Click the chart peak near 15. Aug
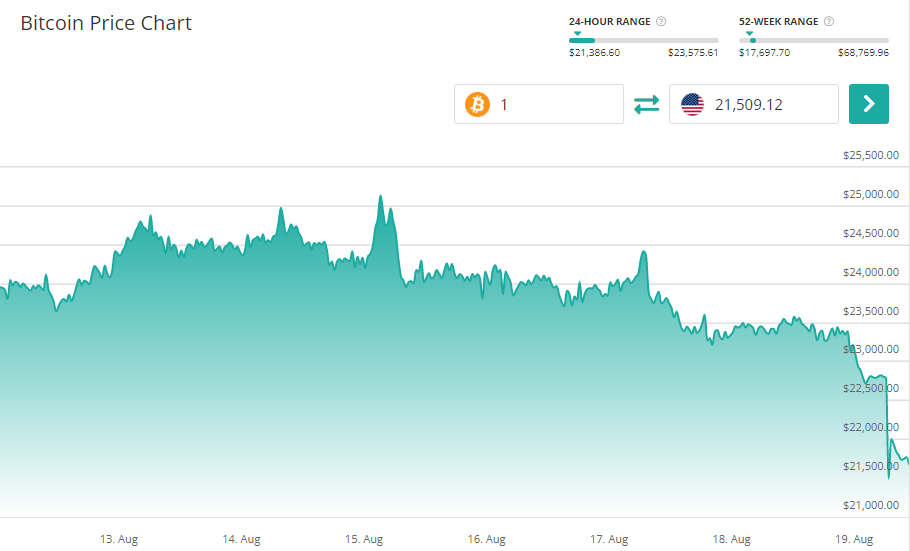The height and width of the screenshot is (551, 910). [381, 198]
